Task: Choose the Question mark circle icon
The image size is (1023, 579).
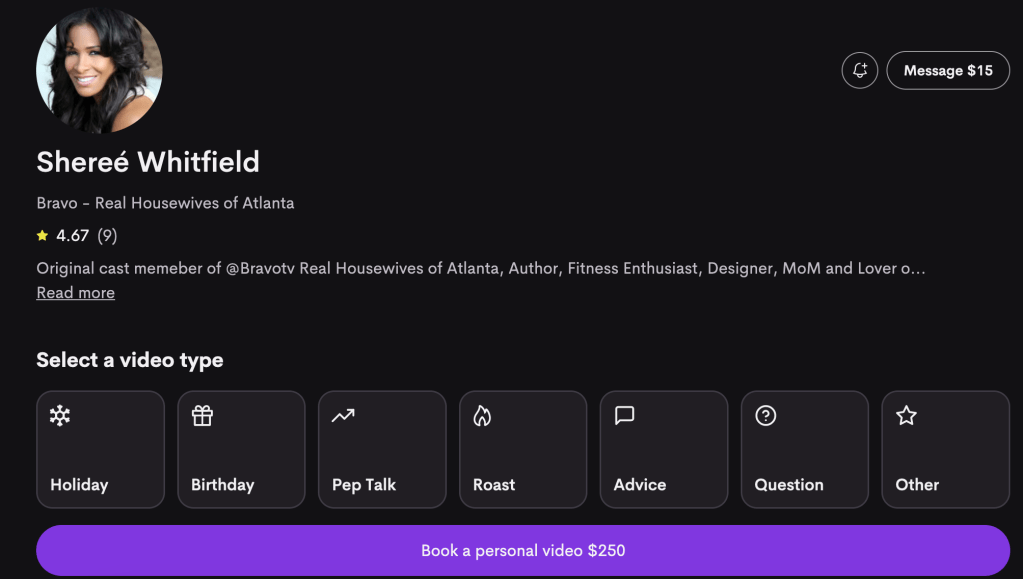Action: tap(766, 416)
